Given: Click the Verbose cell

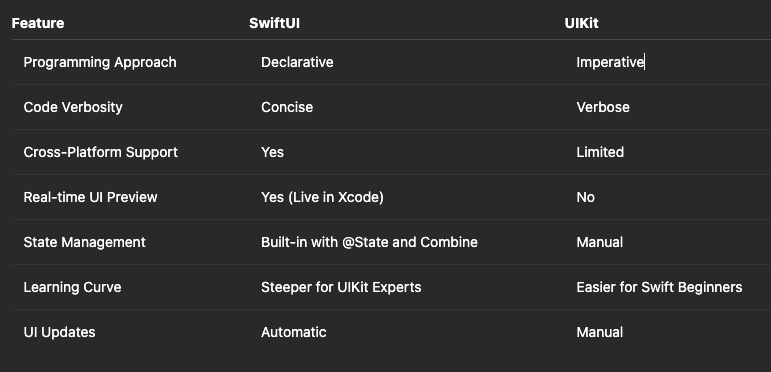Looking at the screenshot, I should [603, 107].
